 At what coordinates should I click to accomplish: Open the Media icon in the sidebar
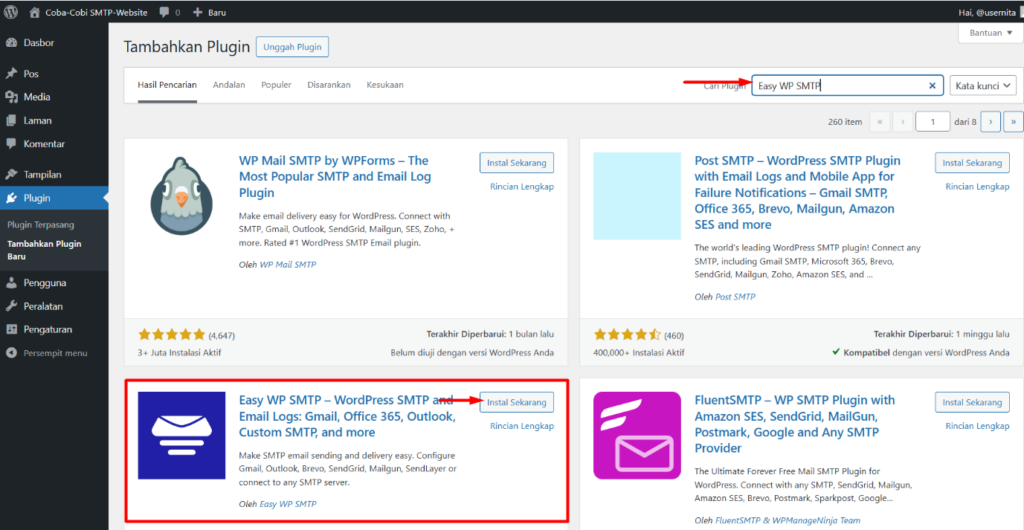[11, 97]
